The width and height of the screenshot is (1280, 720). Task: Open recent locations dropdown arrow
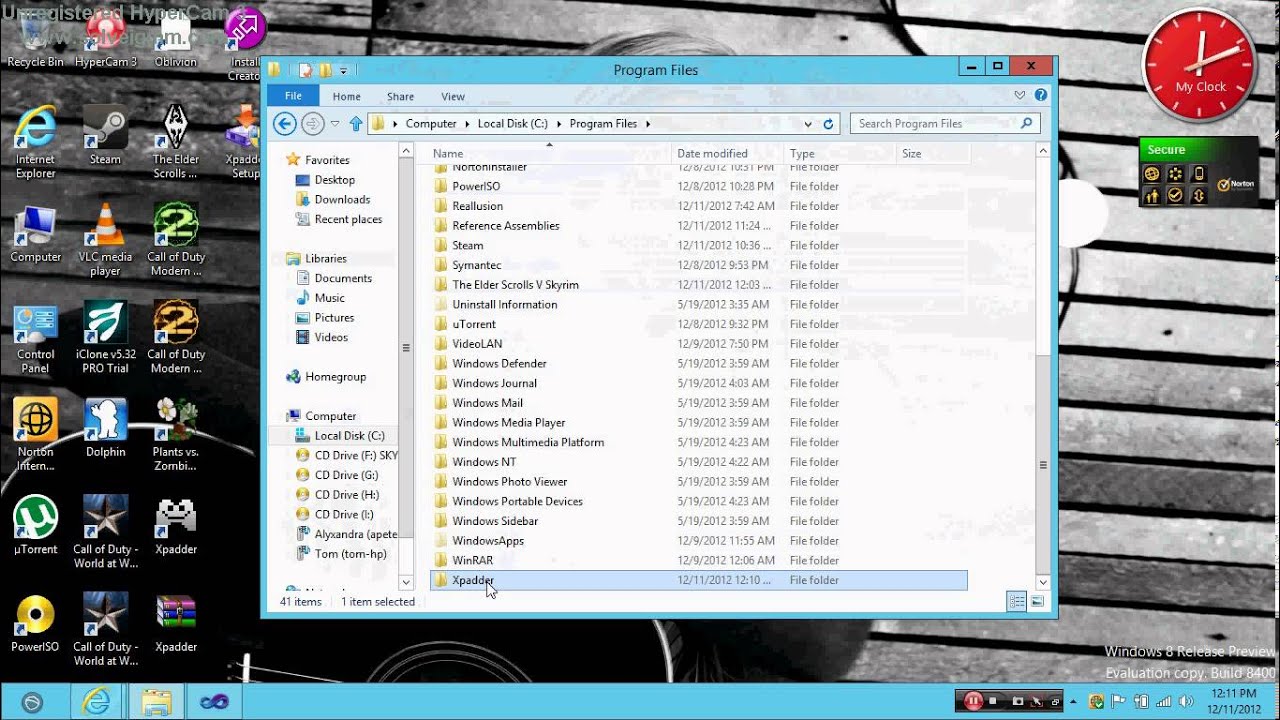[x=335, y=124]
